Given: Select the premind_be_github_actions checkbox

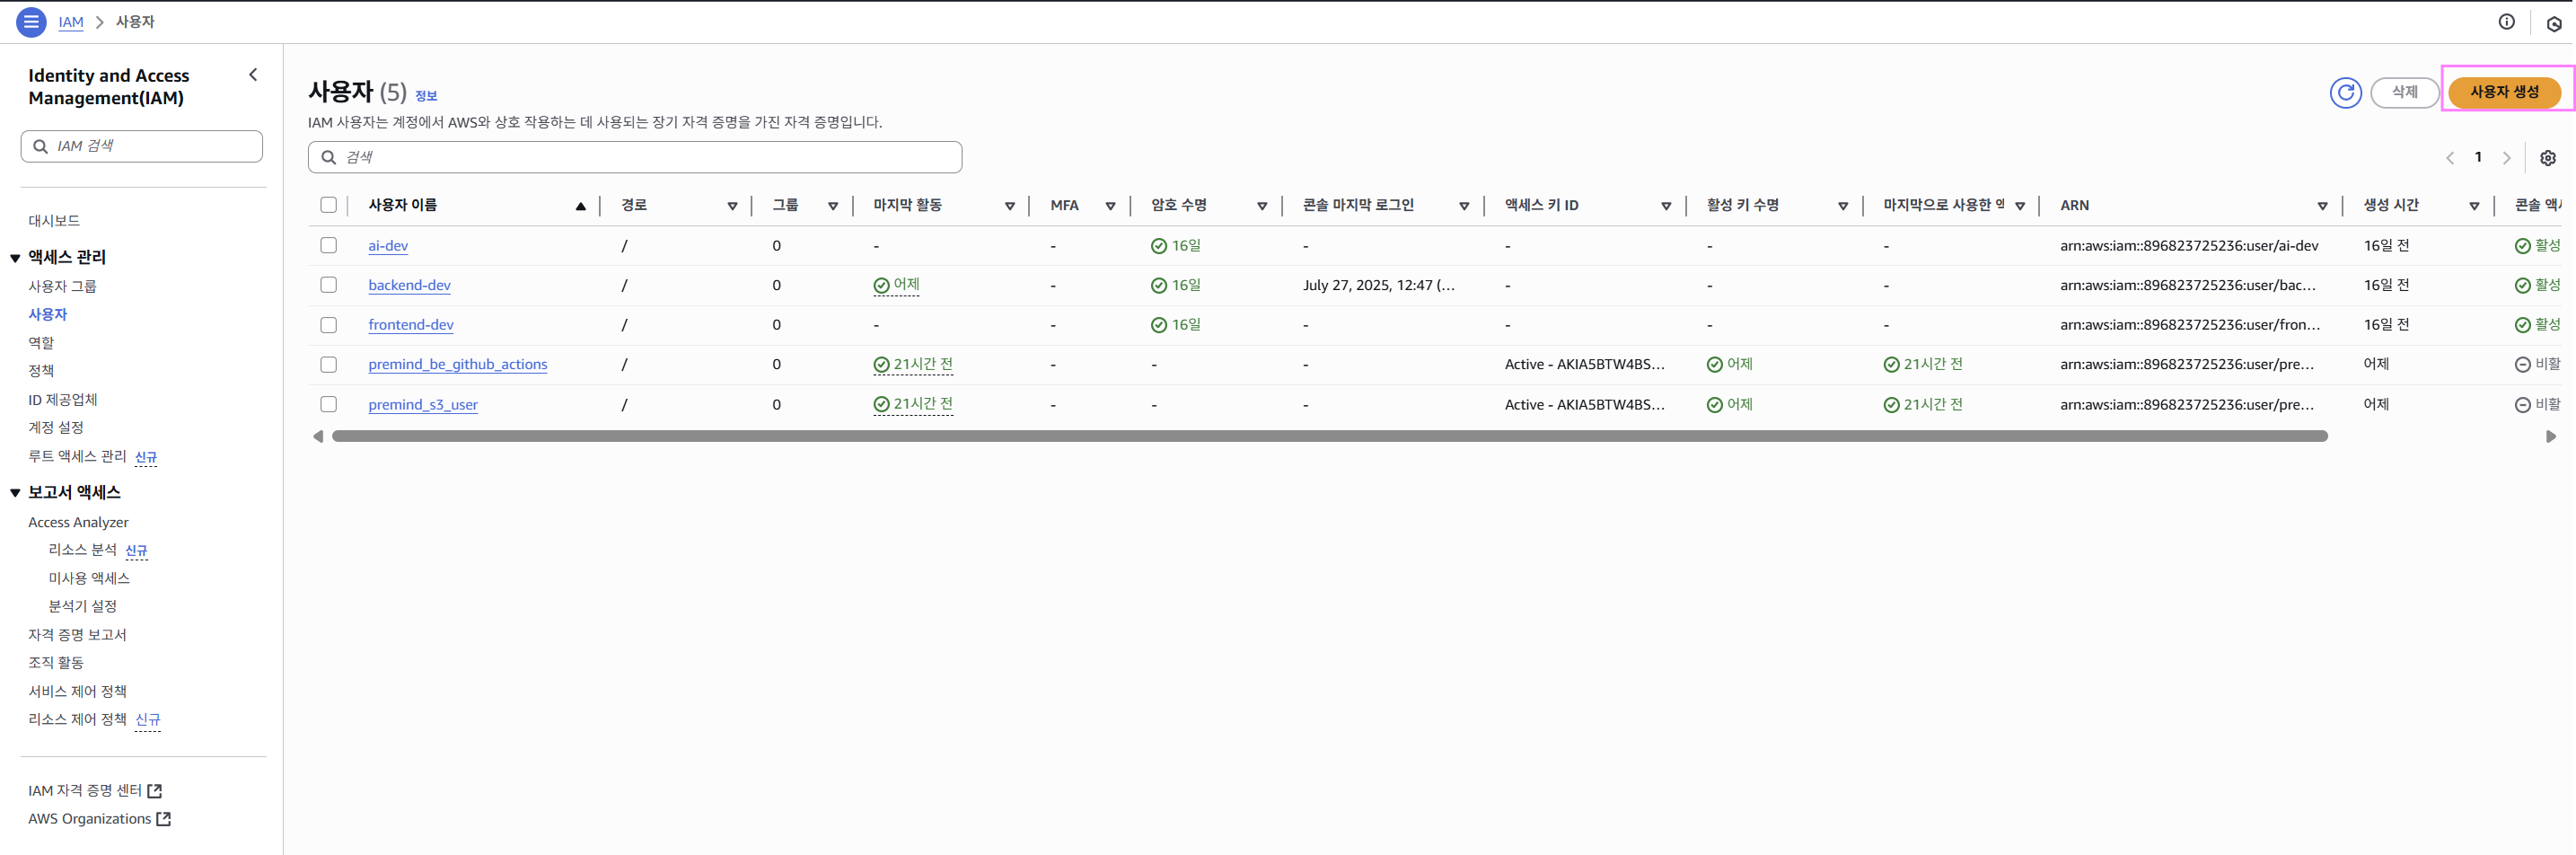Looking at the screenshot, I should 328,365.
